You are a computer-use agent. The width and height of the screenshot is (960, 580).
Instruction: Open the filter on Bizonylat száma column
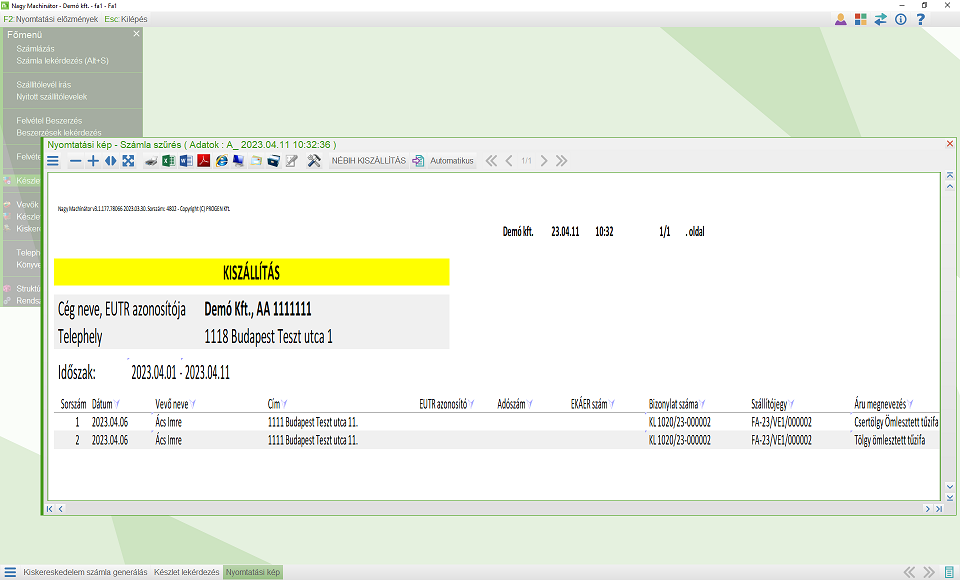(702, 404)
